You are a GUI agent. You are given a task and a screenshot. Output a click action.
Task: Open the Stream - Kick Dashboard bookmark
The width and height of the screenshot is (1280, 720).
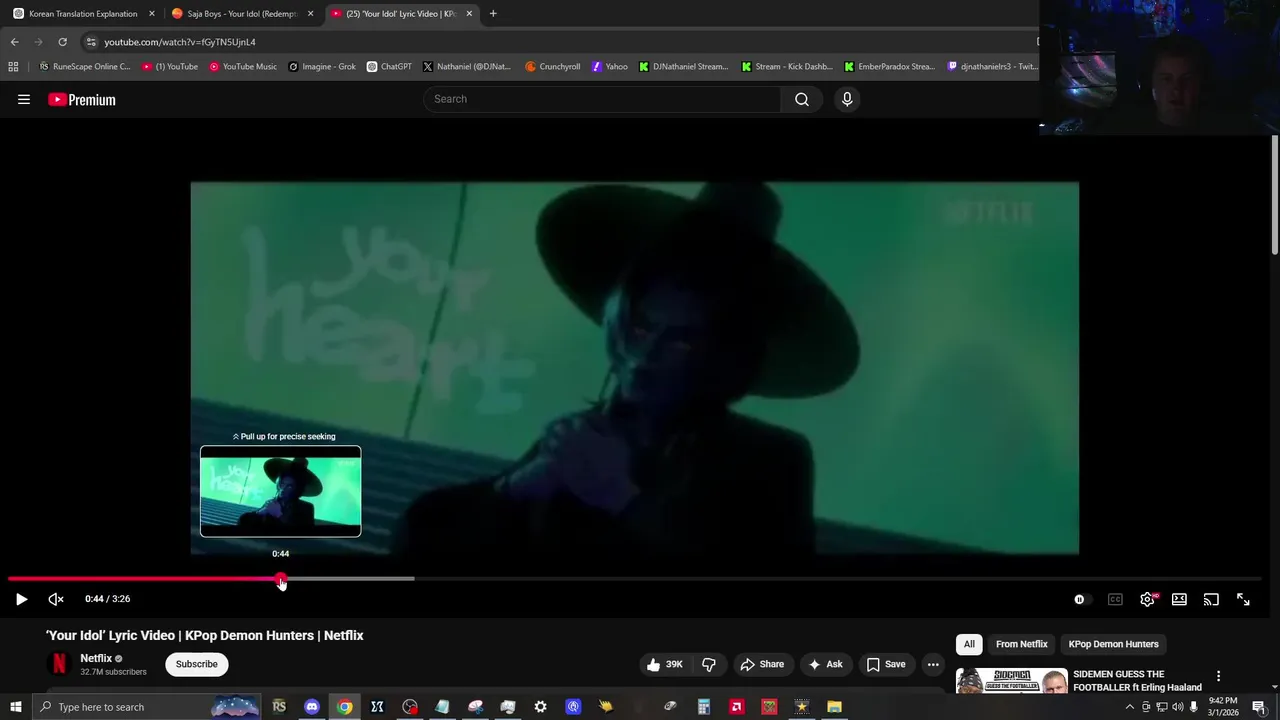(786, 67)
